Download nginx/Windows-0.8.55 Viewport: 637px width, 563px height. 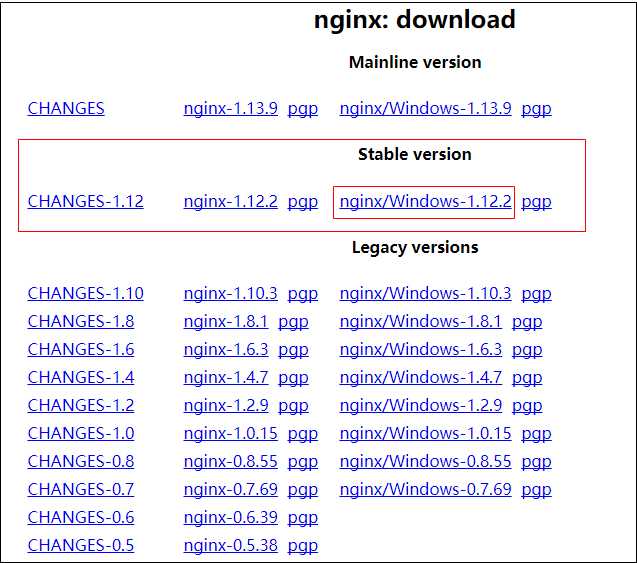click(x=425, y=461)
